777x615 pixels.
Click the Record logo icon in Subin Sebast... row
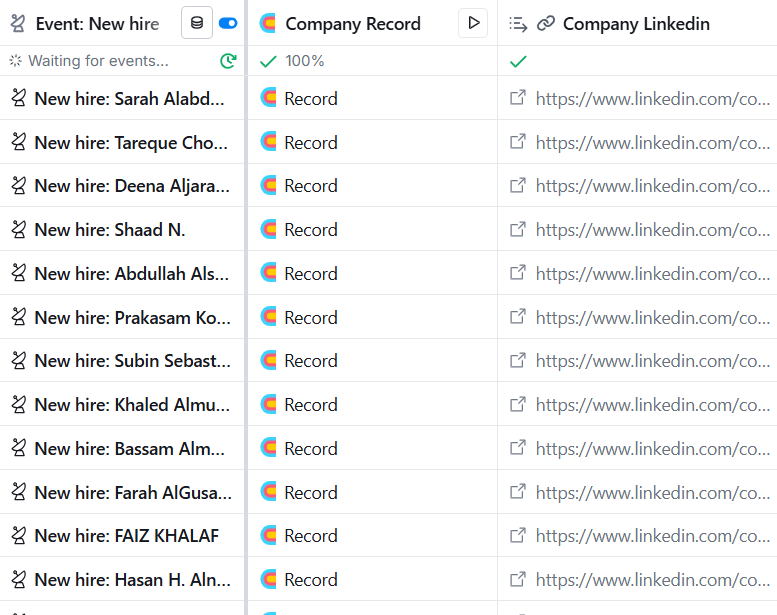pyautogui.click(x=268, y=360)
